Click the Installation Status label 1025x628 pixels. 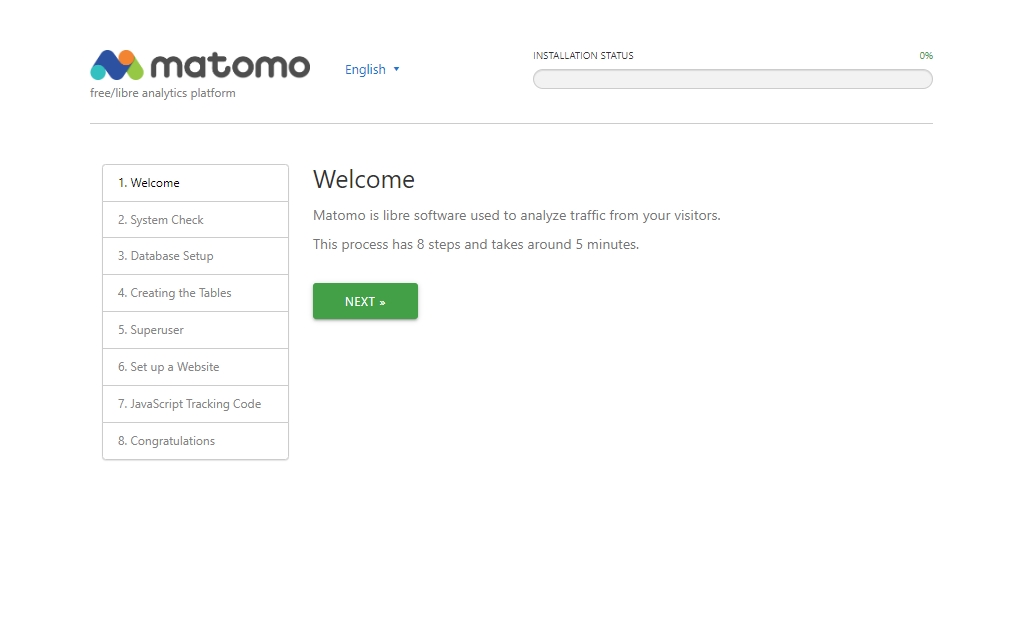(583, 56)
